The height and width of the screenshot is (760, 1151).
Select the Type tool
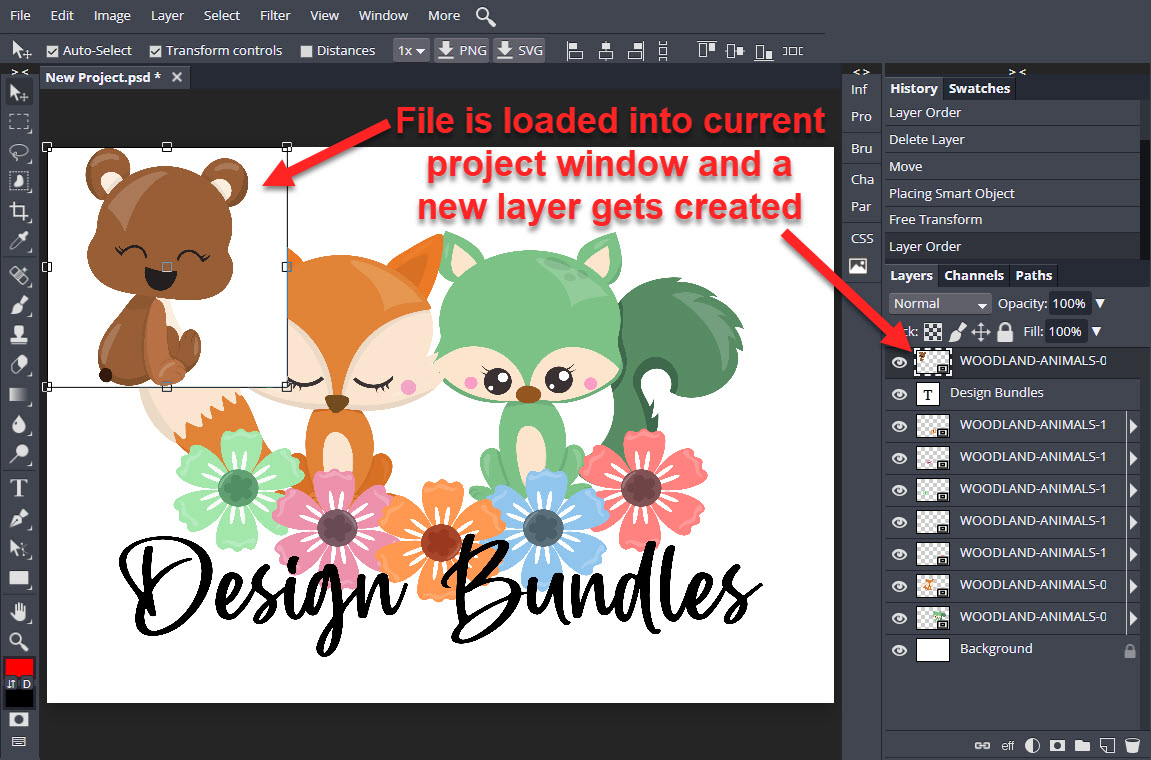coord(19,488)
